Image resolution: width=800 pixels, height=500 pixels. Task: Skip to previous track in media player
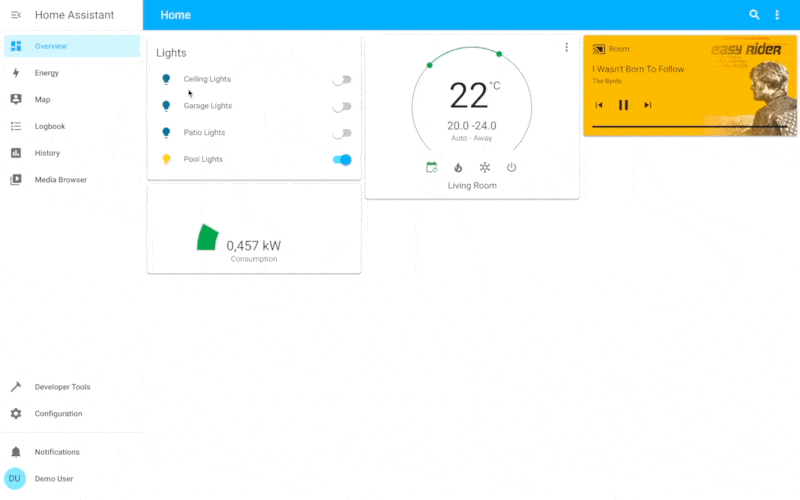coord(599,105)
